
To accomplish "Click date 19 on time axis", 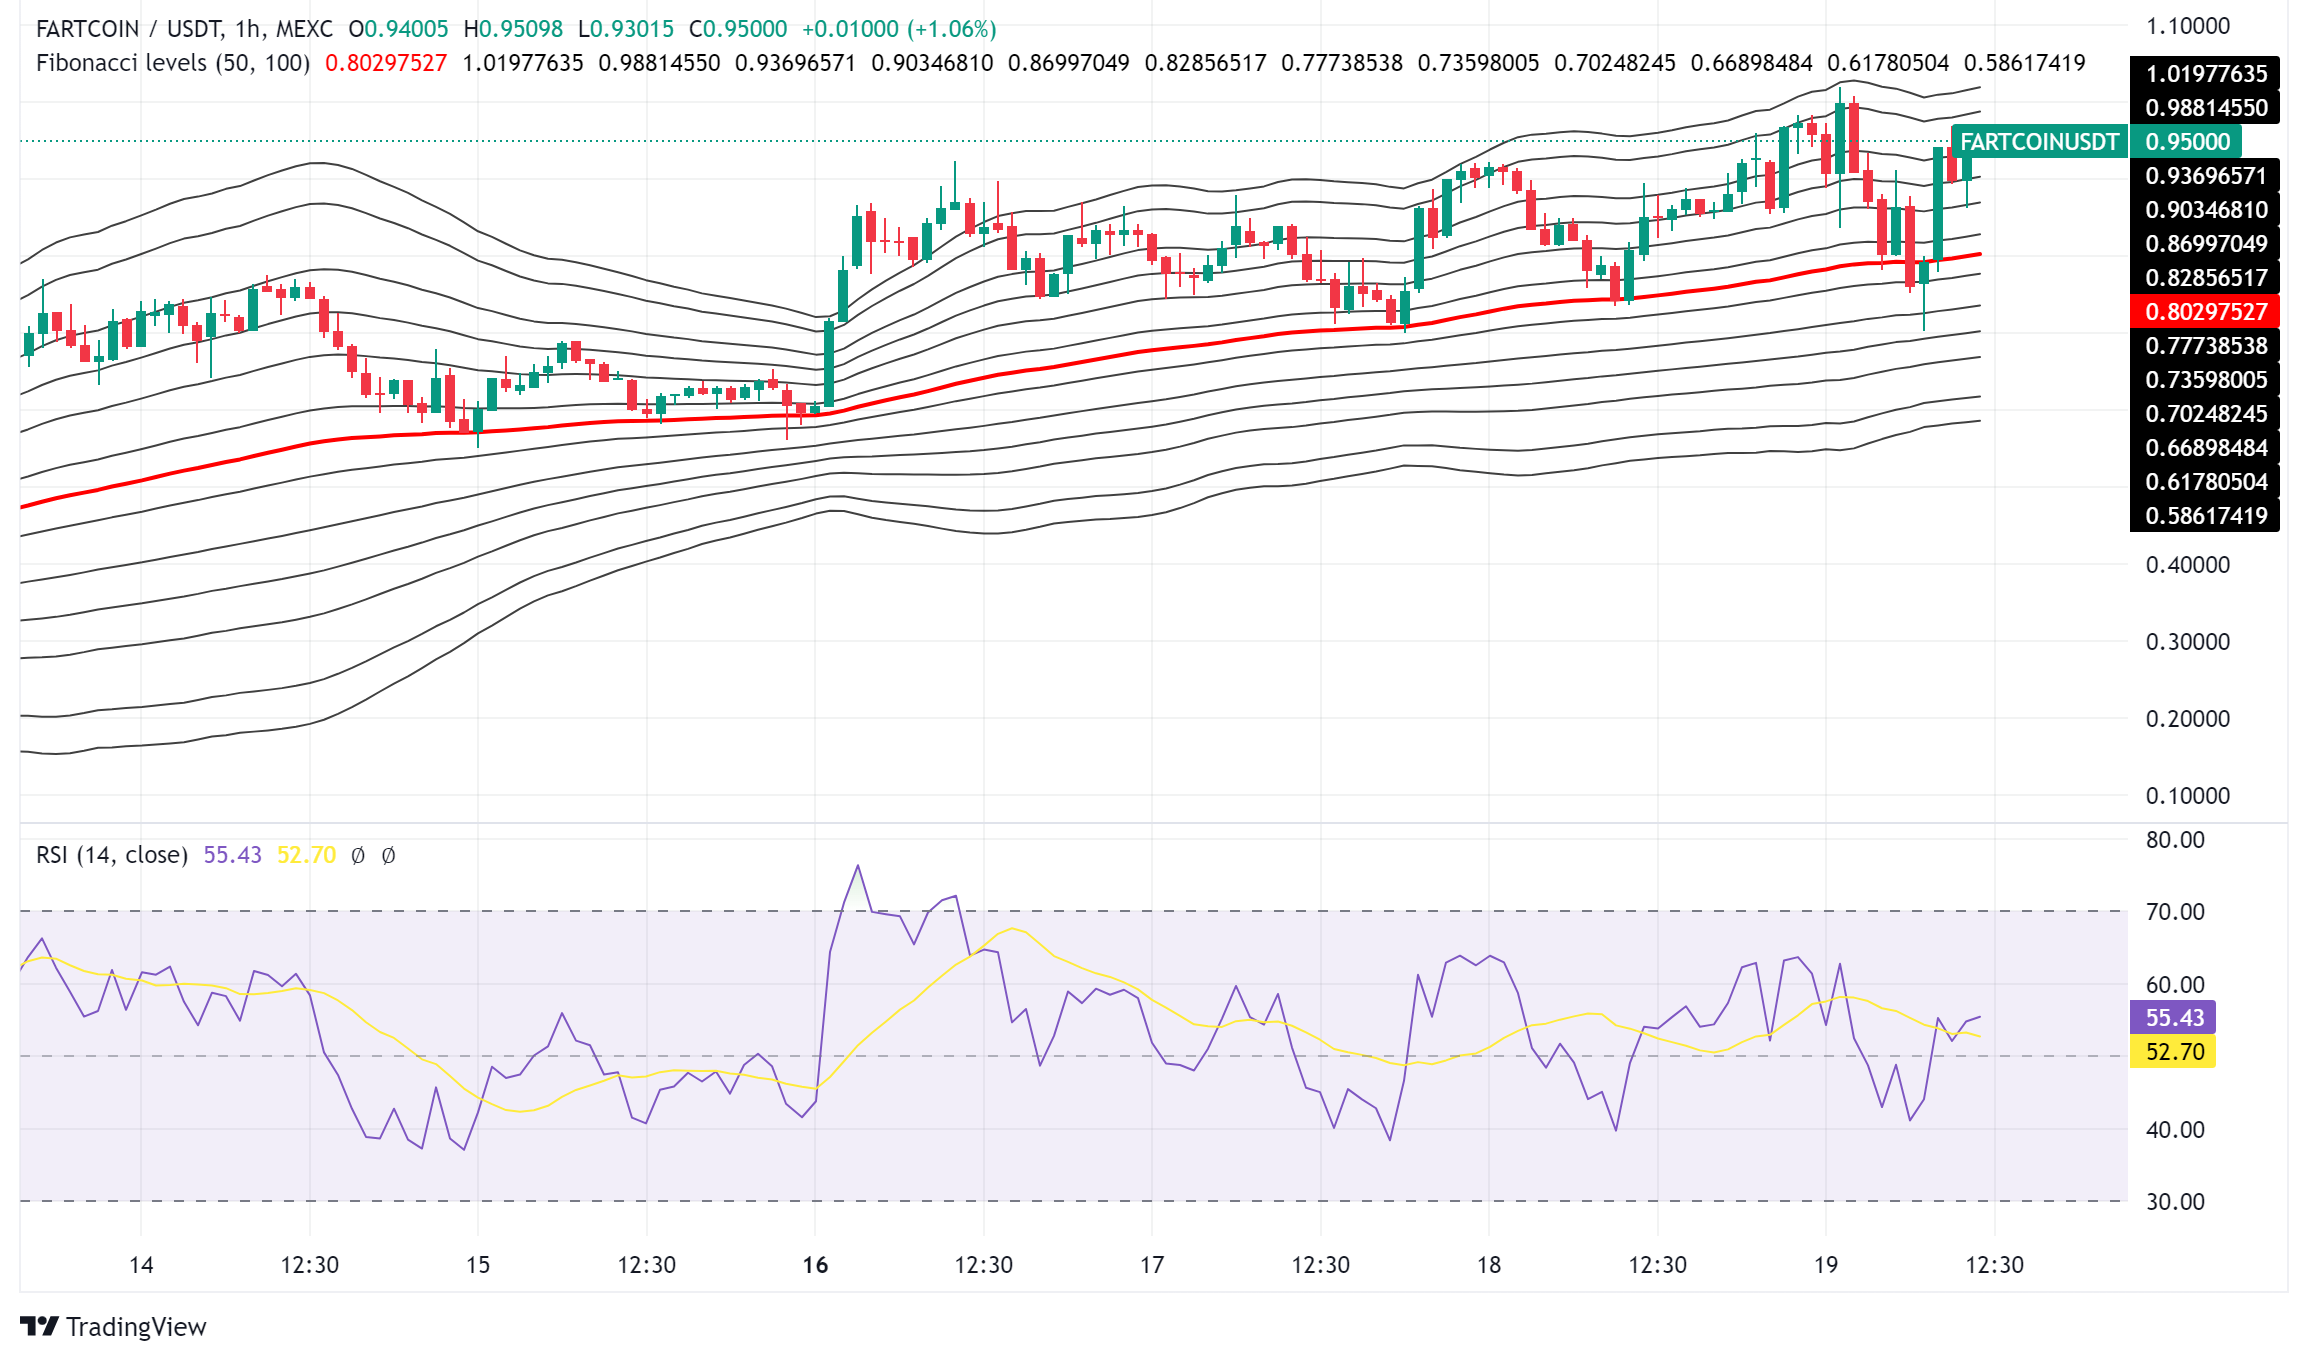I will click(1826, 1264).
